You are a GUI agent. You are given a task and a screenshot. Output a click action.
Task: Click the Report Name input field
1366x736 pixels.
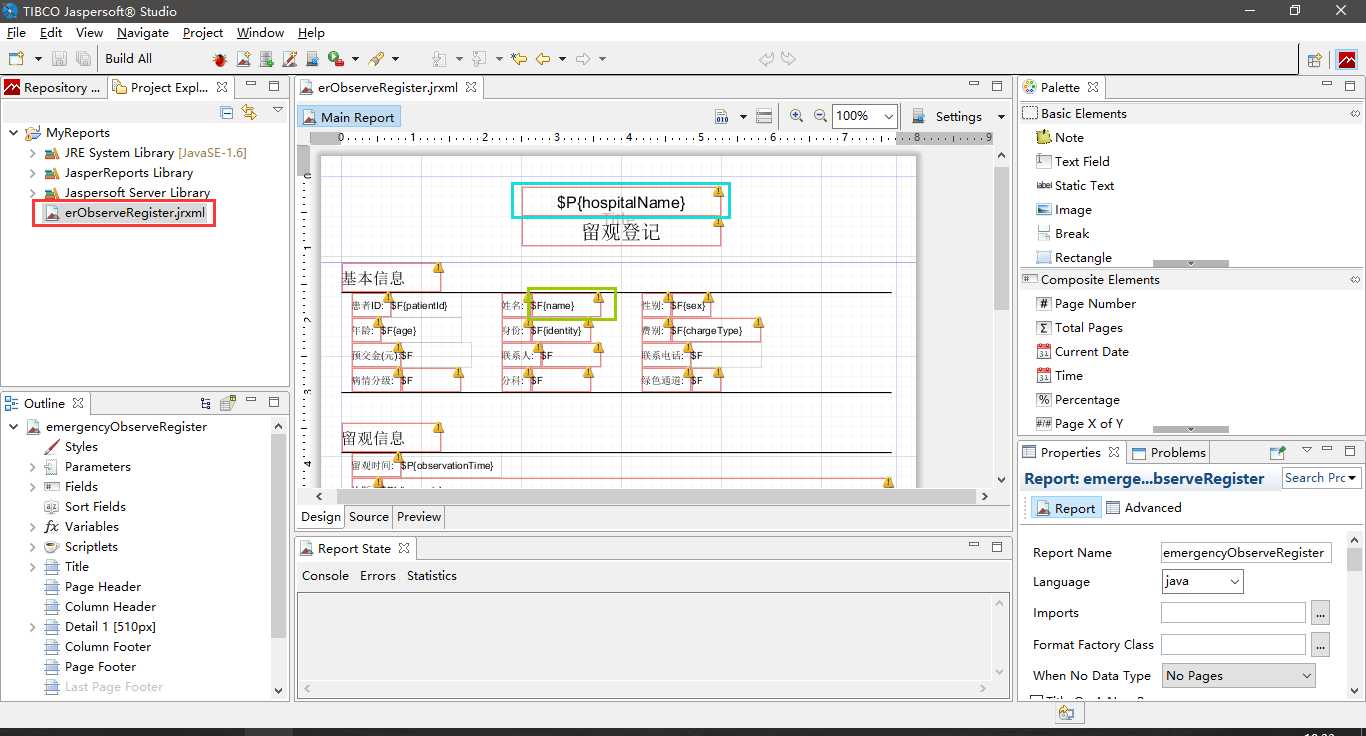click(1245, 552)
